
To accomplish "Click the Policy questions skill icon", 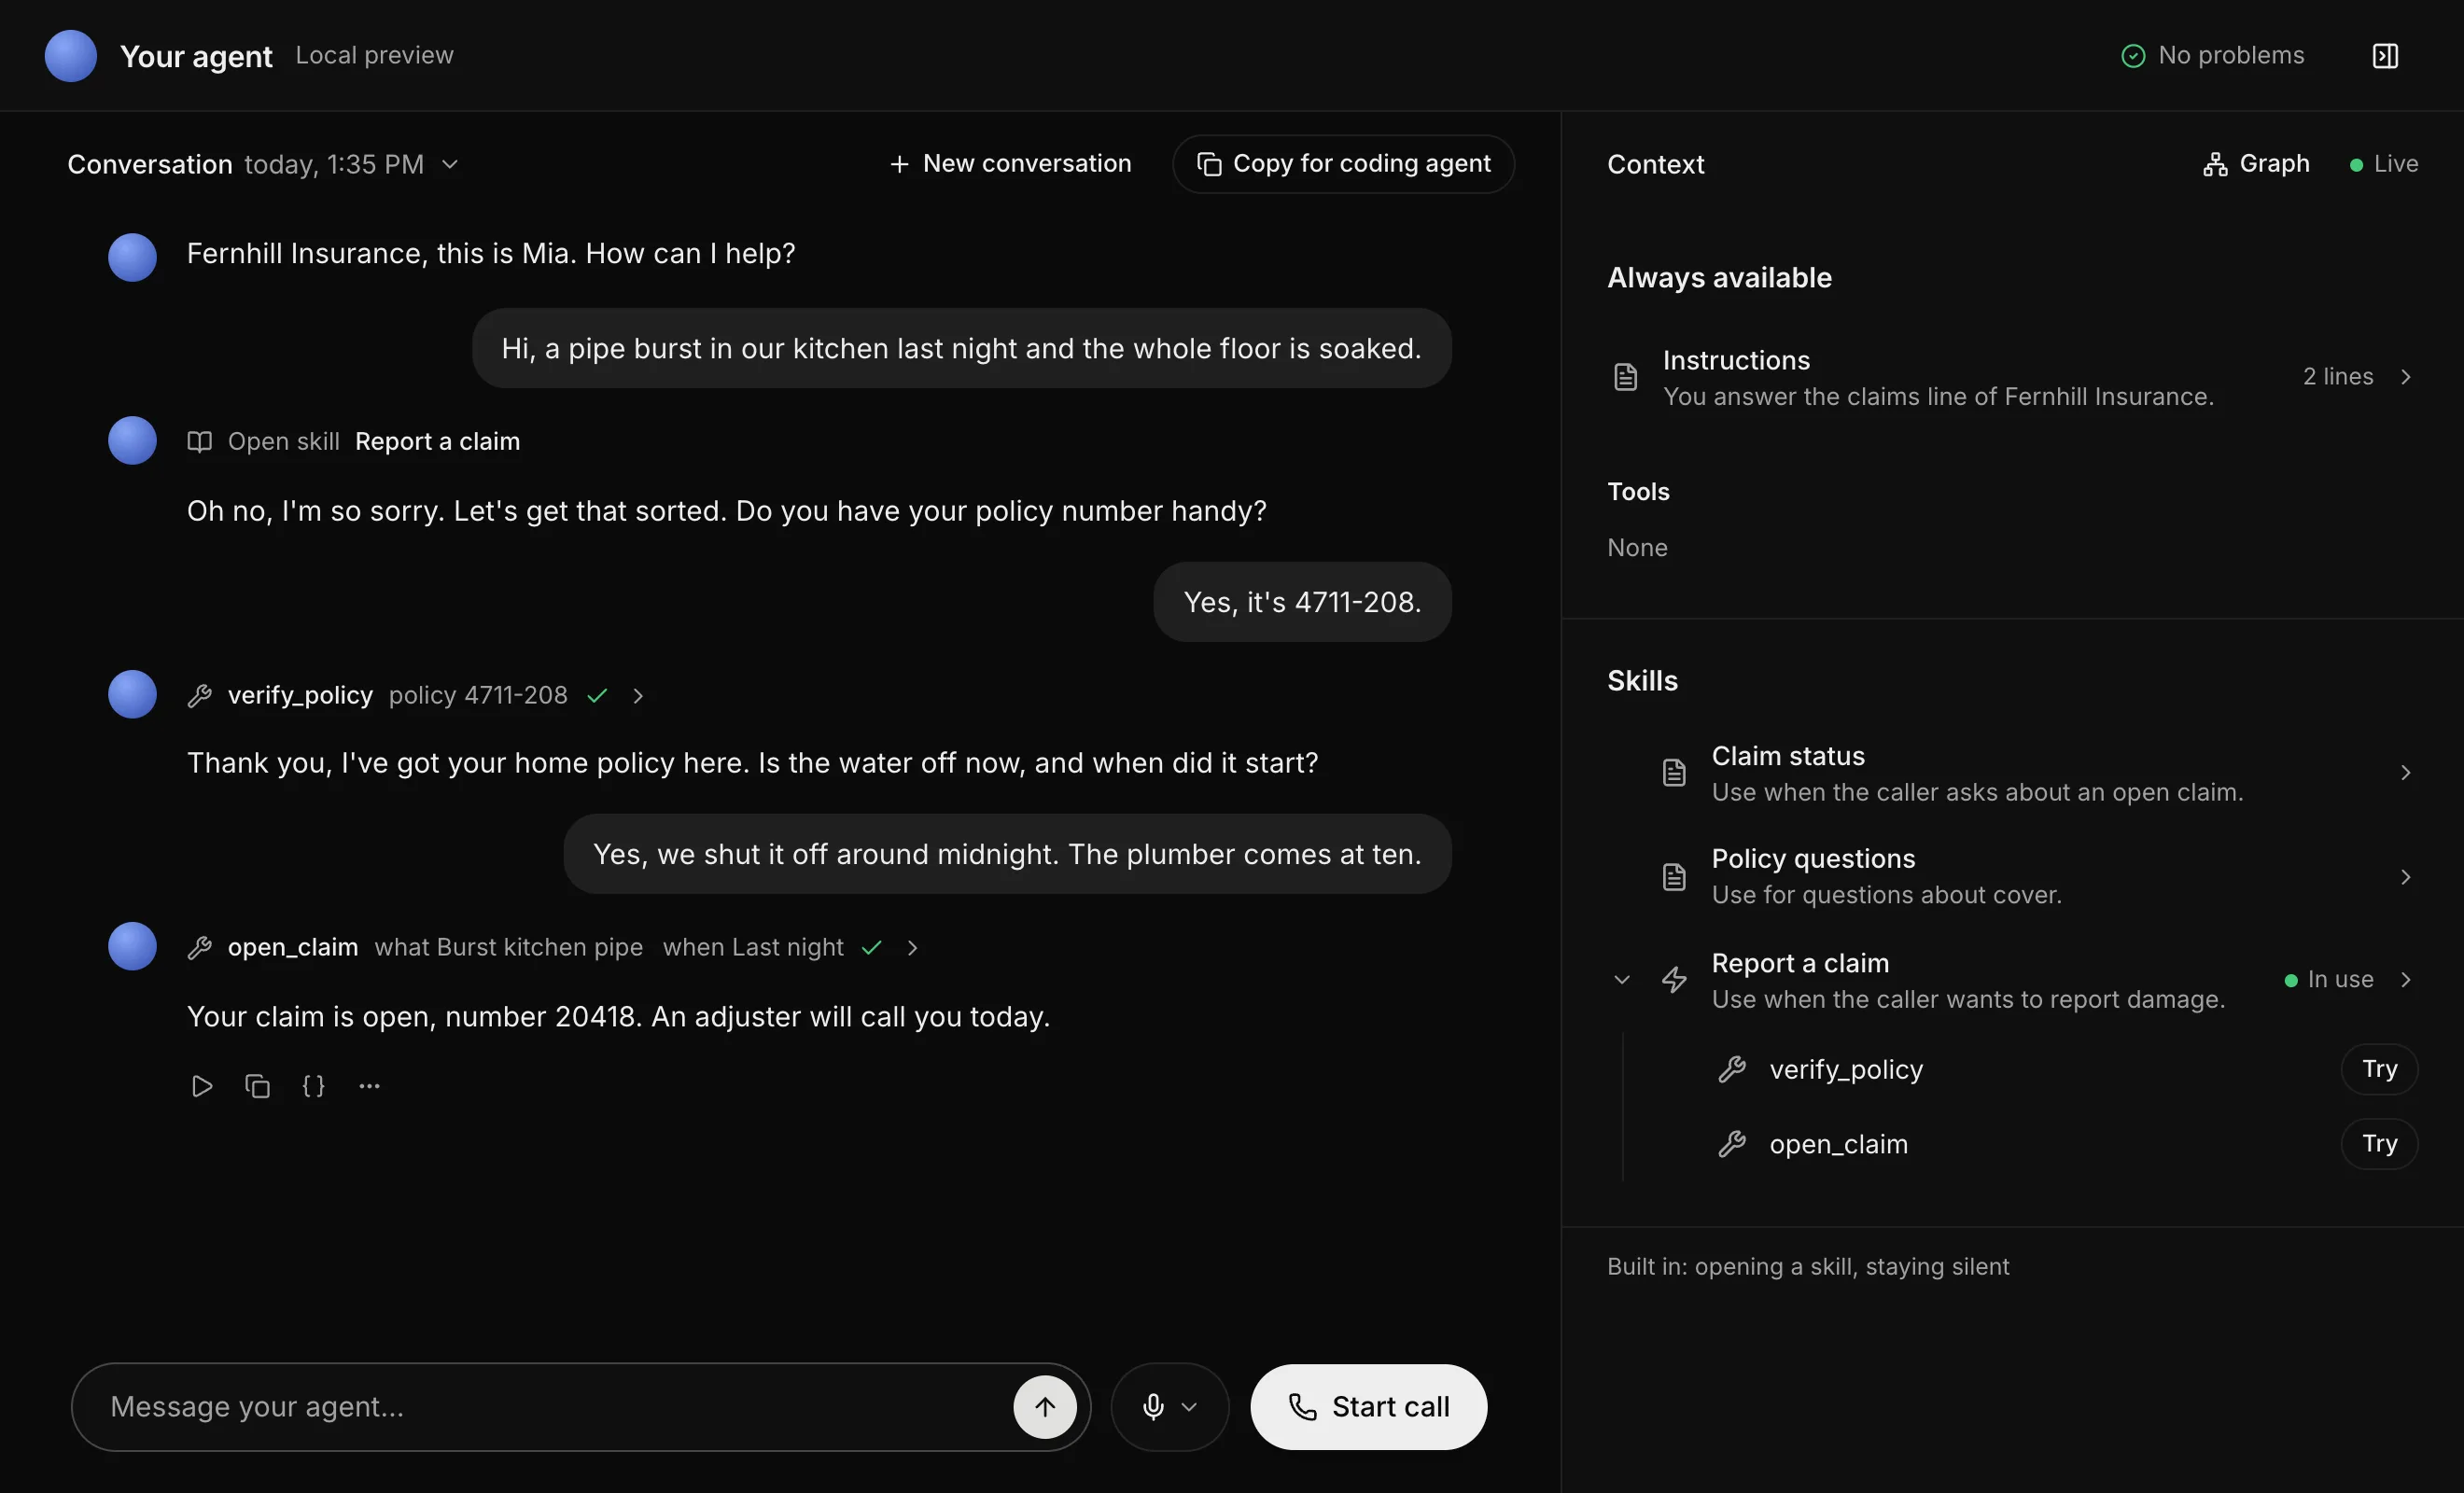I will (x=1674, y=877).
